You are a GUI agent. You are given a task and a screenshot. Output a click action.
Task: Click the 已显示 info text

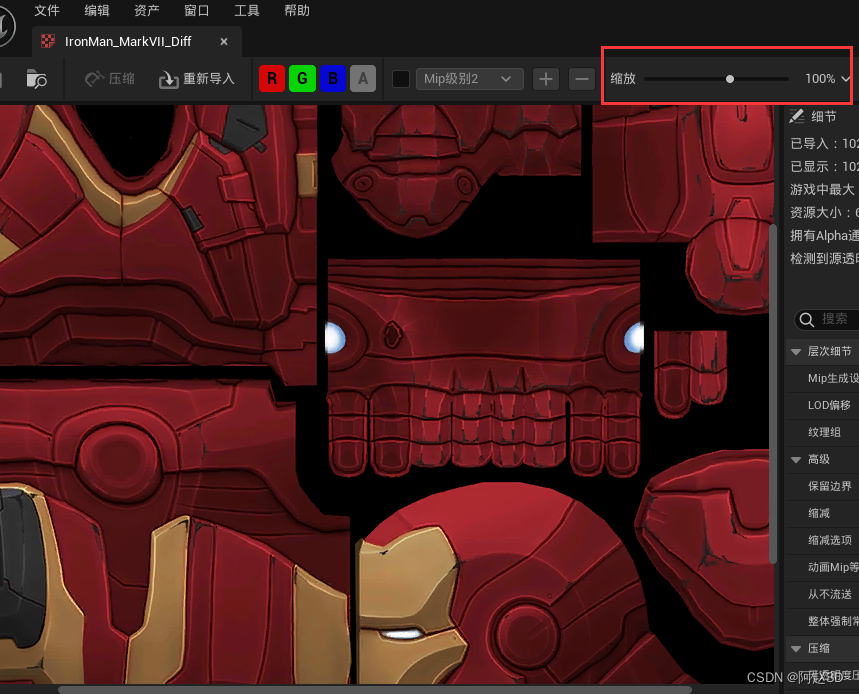click(x=824, y=167)
